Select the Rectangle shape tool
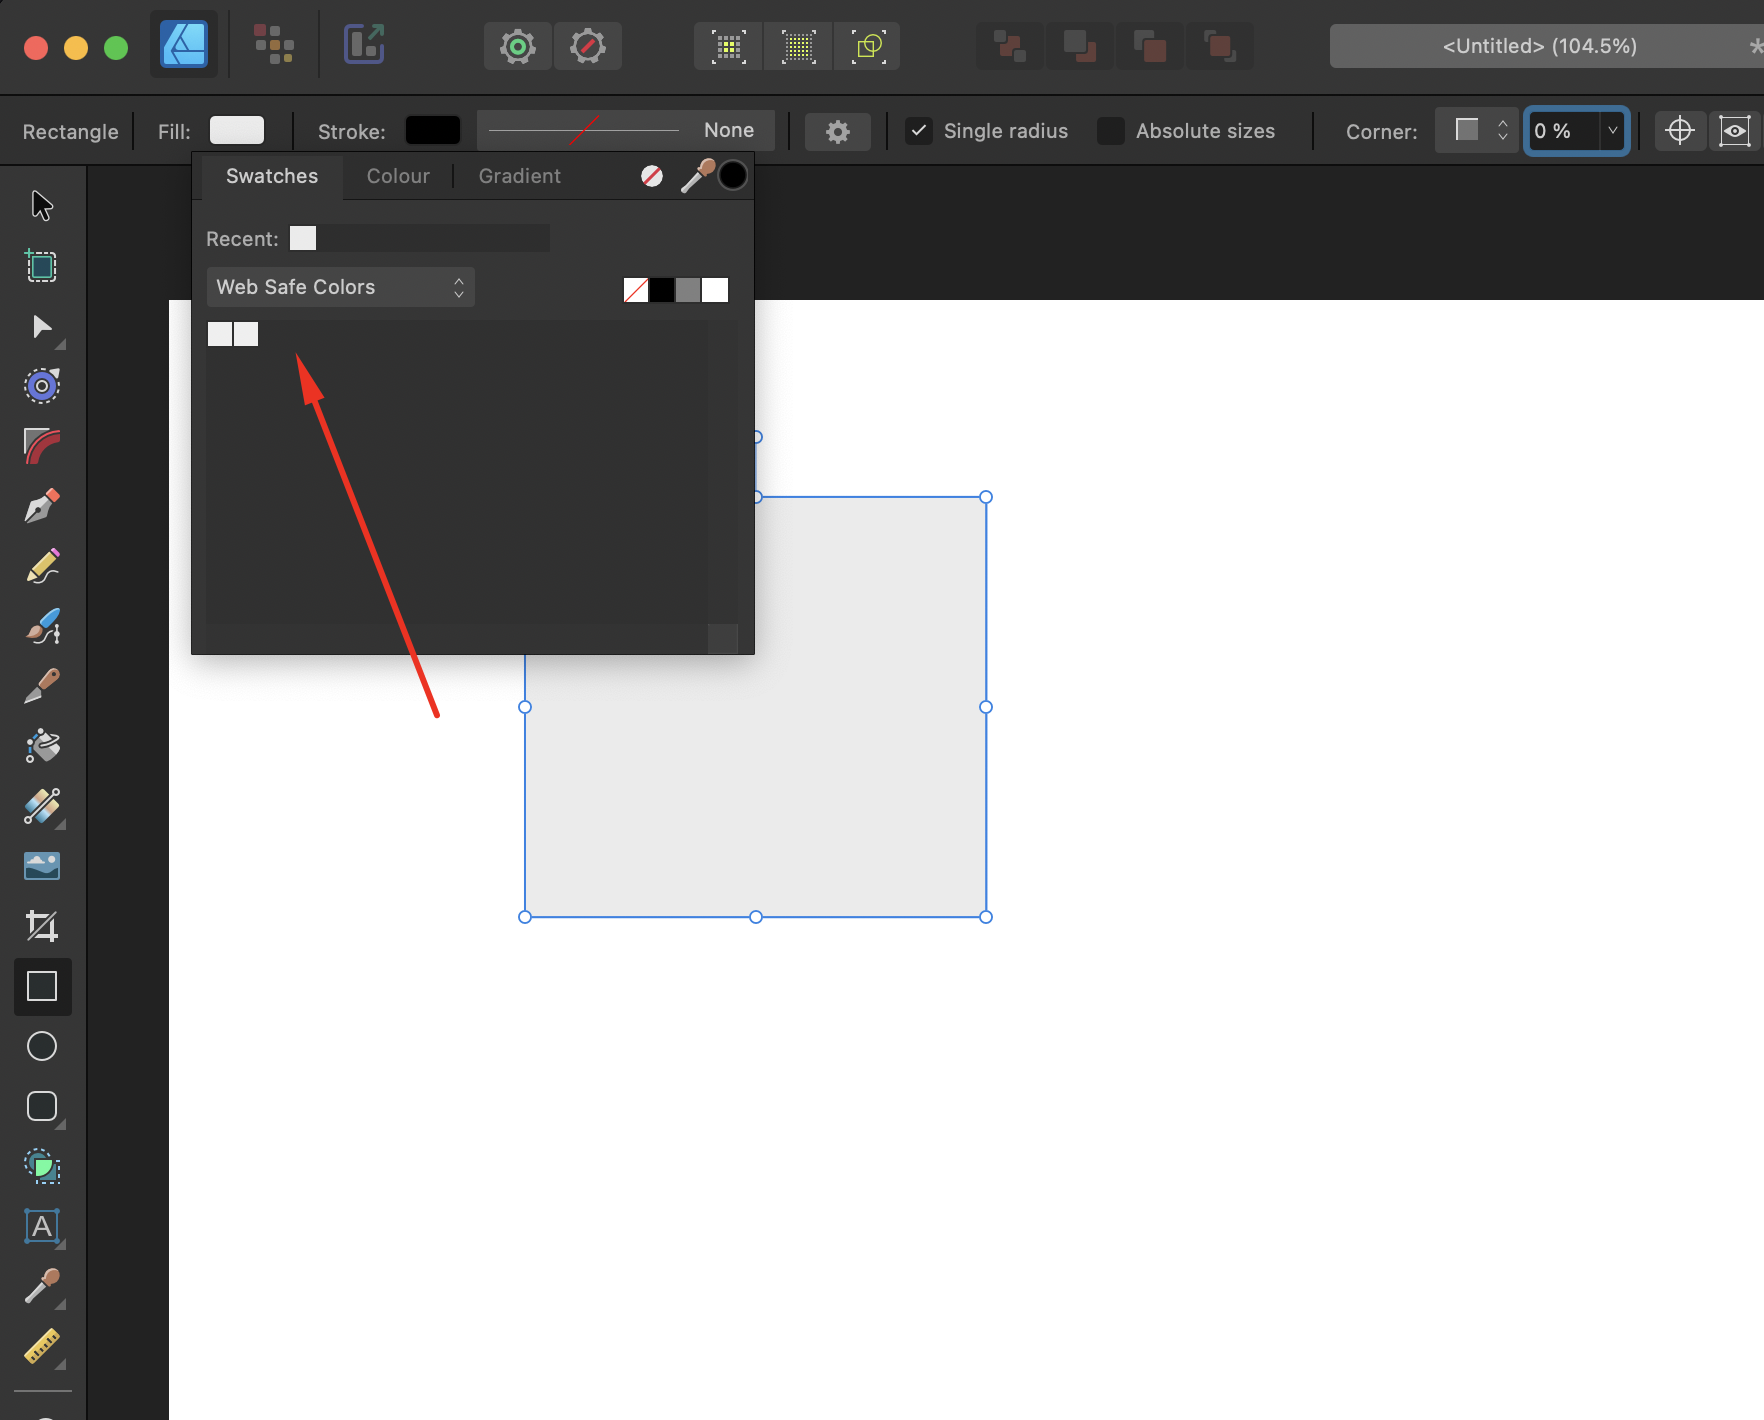 pos(42,986)
